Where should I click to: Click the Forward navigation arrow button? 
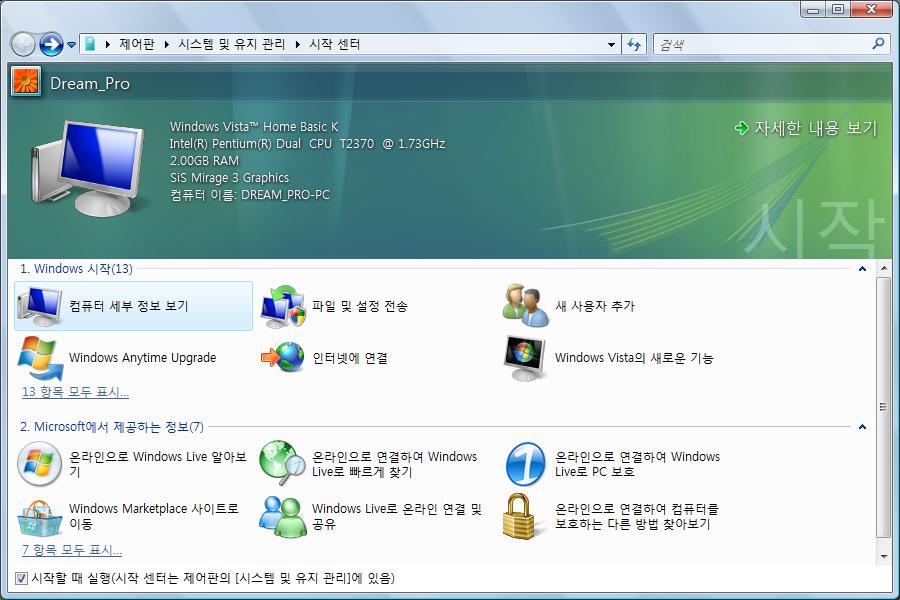[51, 44]
